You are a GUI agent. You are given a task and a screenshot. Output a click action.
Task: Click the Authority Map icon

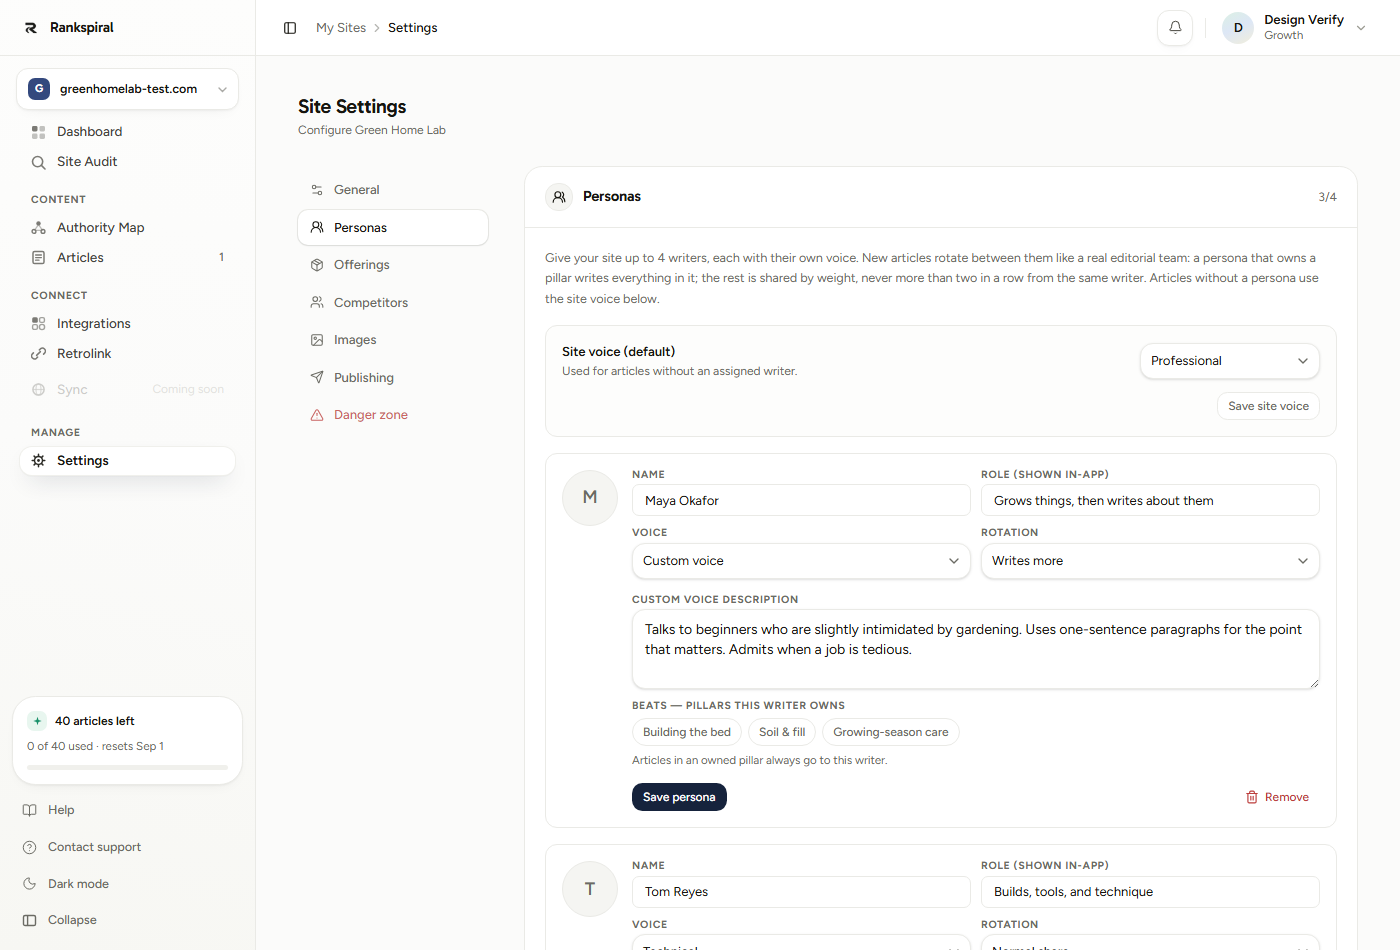pos(39,228)
